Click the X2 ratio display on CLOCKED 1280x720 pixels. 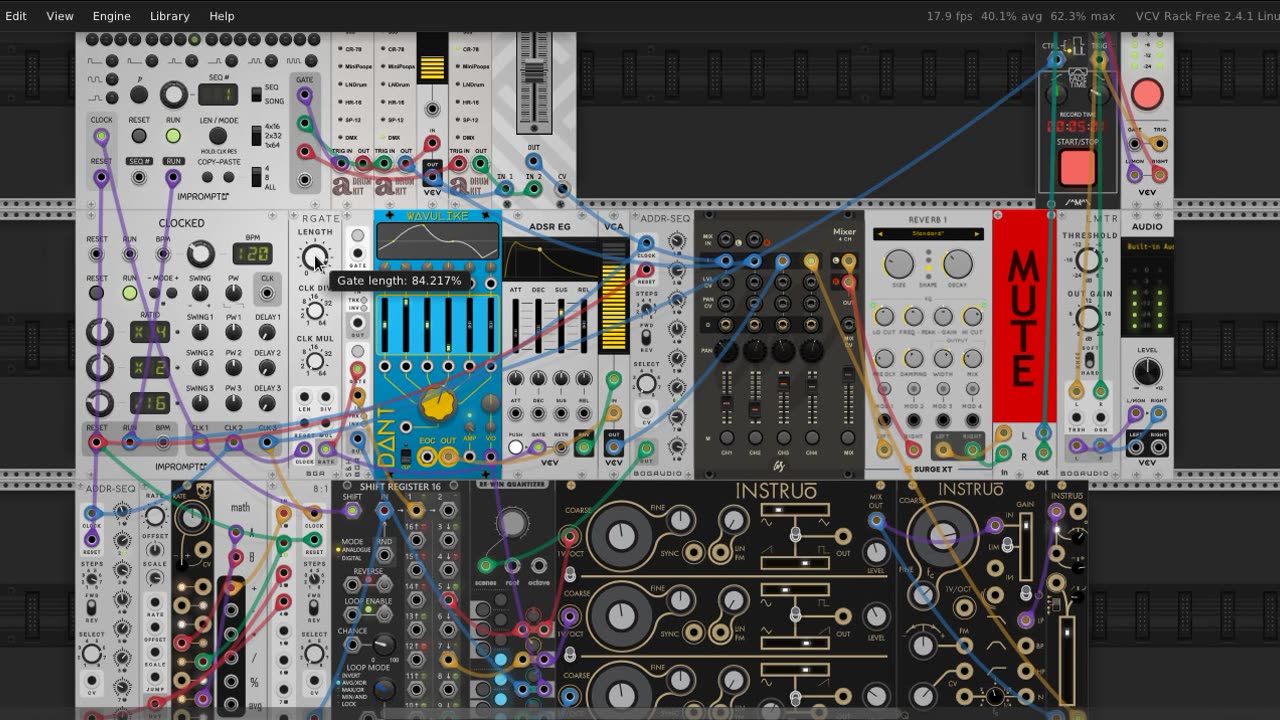[149, 367]
